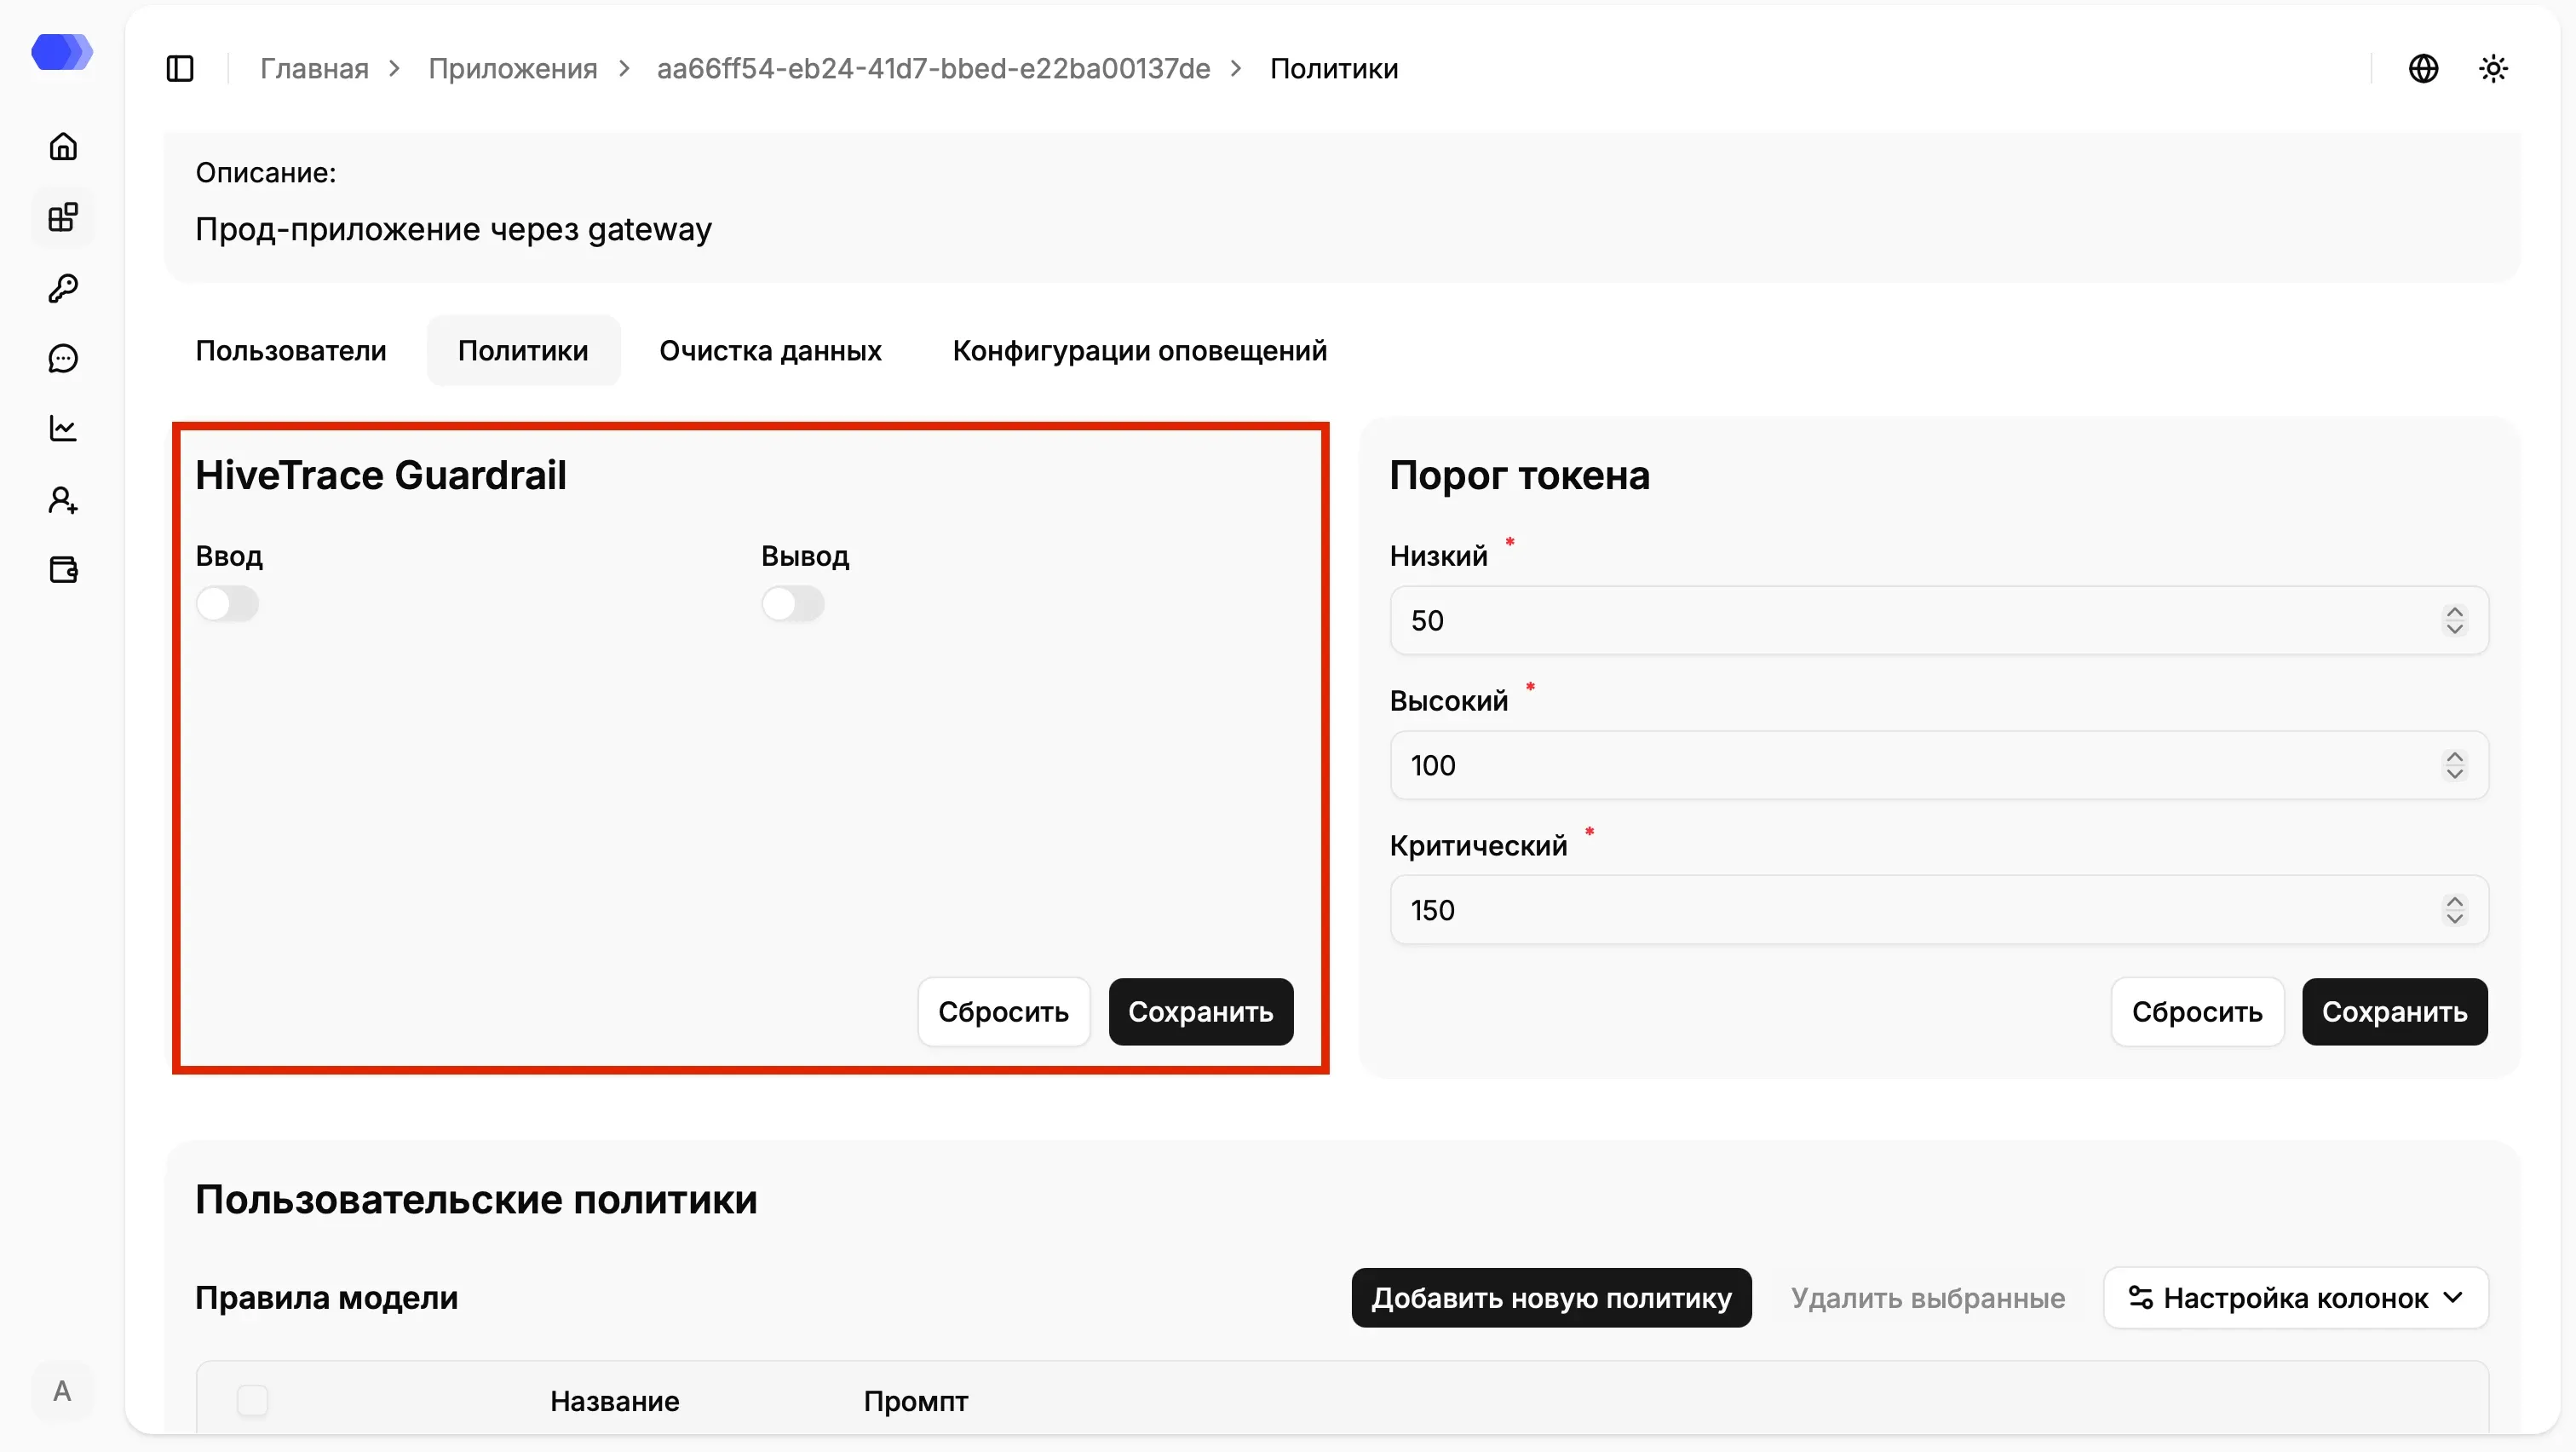Check the select-all checkbox in table header
Image resolution: width=2576 pixels, height=1452 pixels.
(x=253, y=1401)
